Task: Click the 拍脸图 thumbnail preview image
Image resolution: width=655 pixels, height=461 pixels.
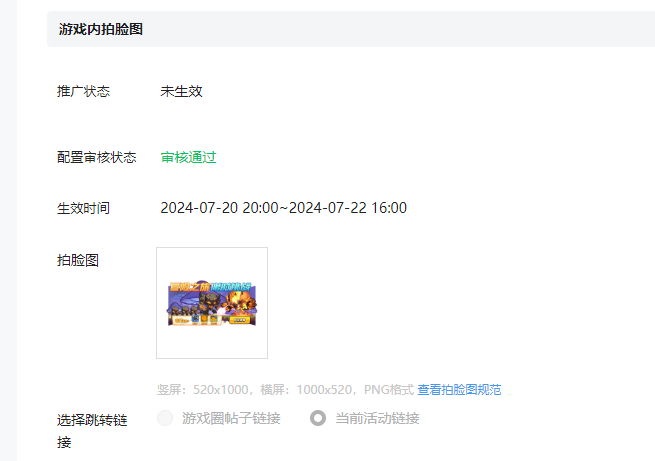Action: tap(212, 303)
